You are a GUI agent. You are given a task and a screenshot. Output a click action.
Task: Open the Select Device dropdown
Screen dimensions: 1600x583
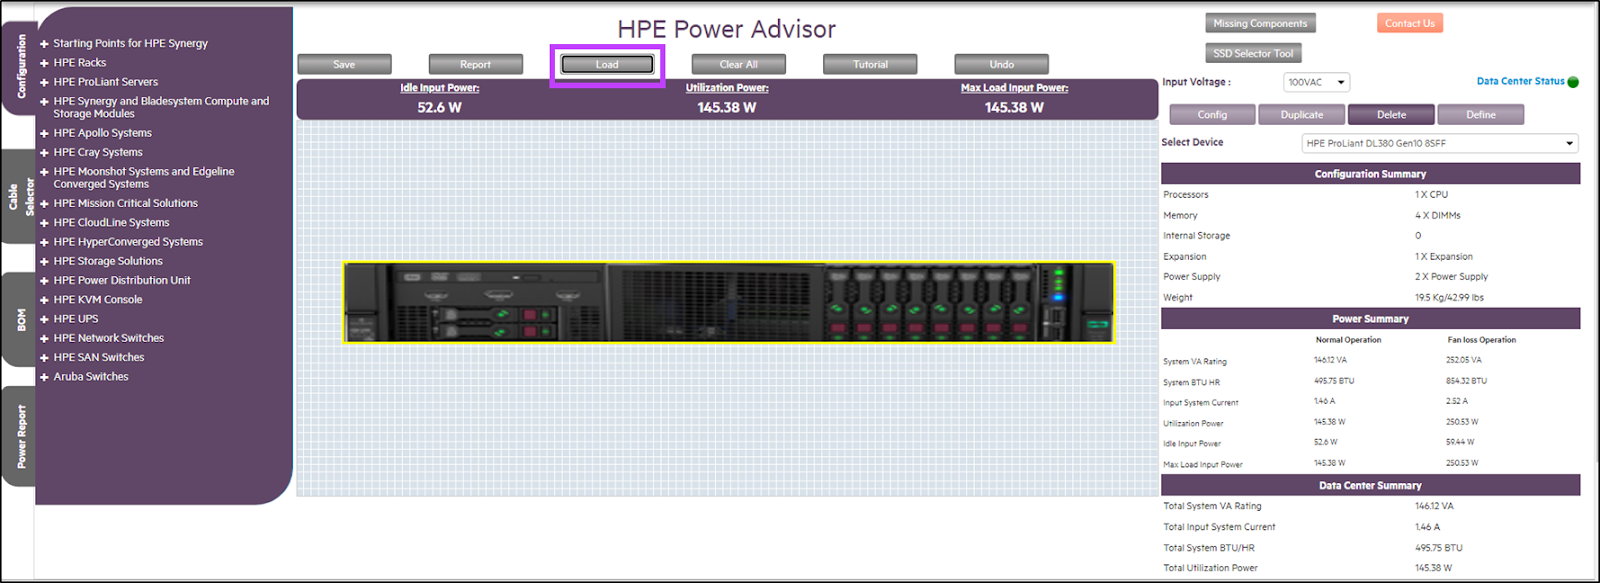tap(1440, 144)
